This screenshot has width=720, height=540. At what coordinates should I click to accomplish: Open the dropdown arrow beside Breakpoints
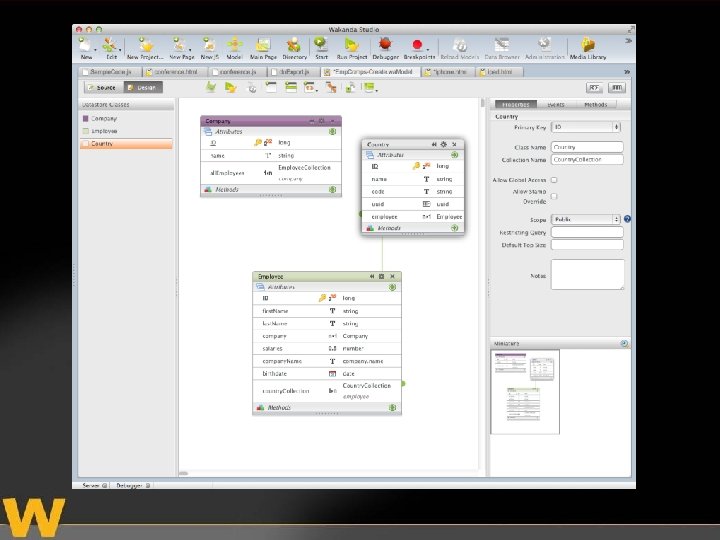point(428,49)
